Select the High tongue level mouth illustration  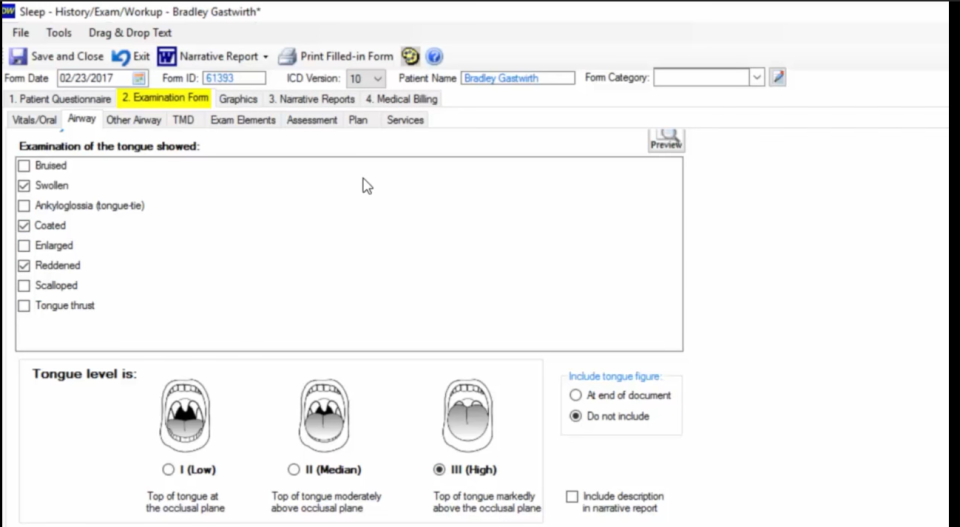pos(468,416)
